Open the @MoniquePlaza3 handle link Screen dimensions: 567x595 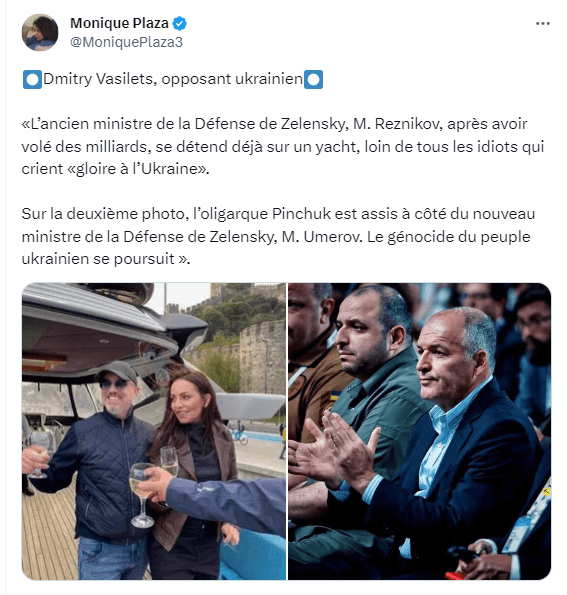126,42
